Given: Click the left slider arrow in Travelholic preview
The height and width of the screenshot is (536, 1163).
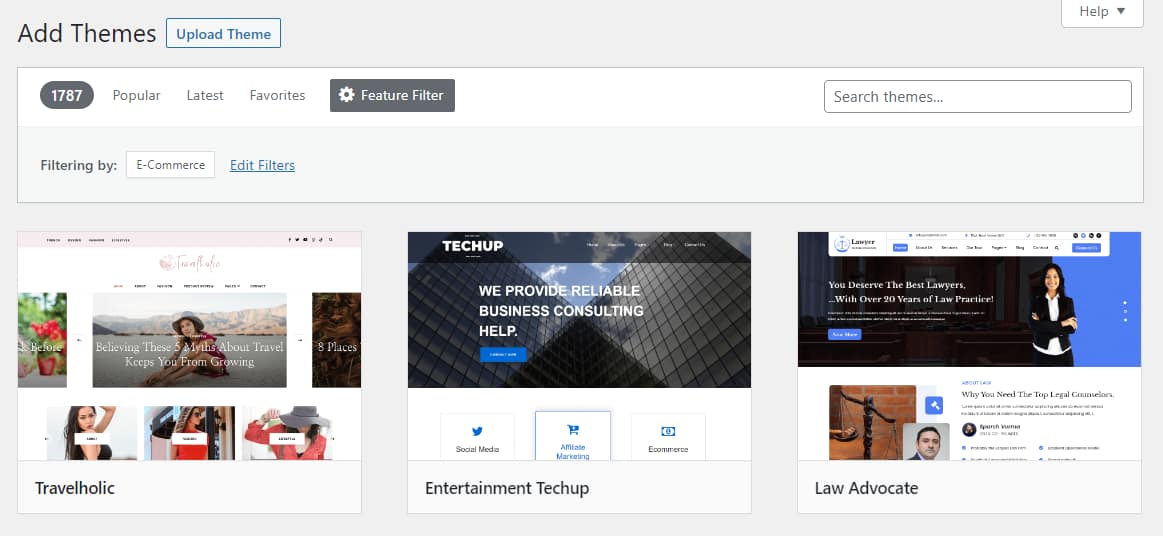Looking at the screenshot, I should tap(79, 340).
